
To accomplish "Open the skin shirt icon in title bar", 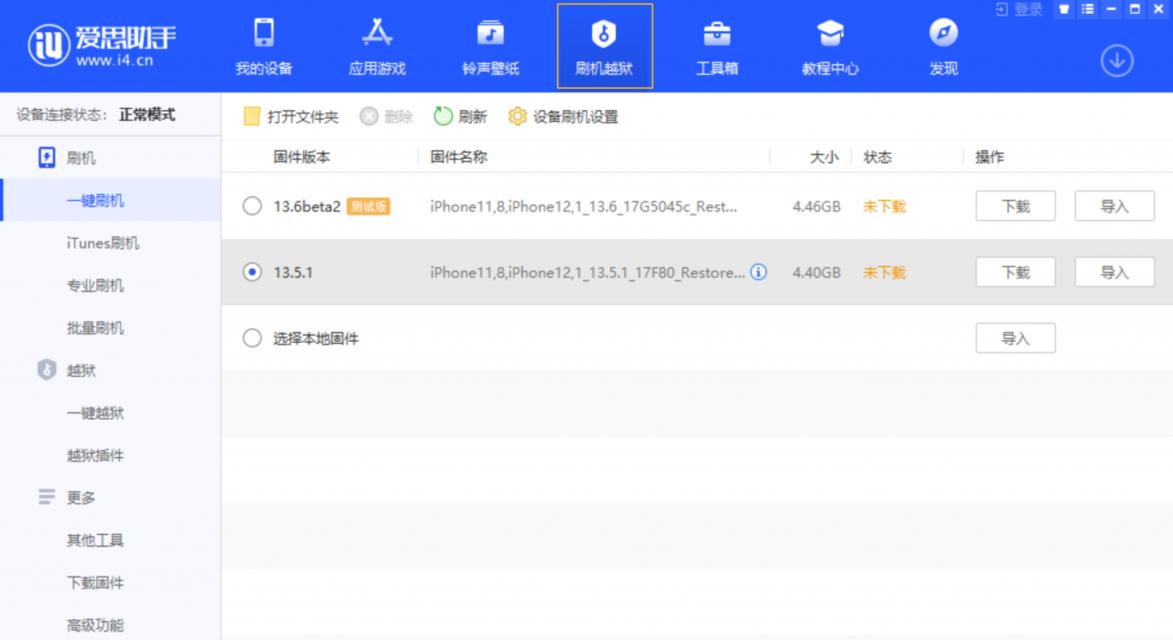I will click(1064, 9).
